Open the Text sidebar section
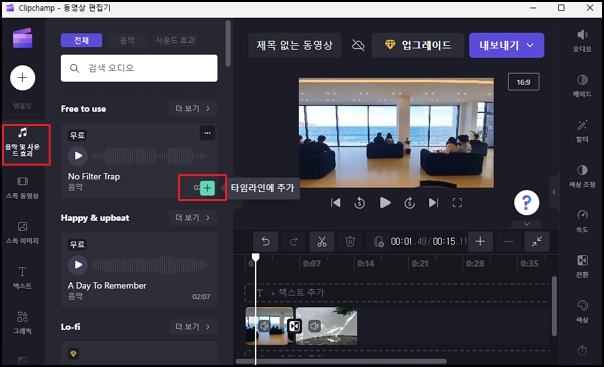 (x=22, y=278)
